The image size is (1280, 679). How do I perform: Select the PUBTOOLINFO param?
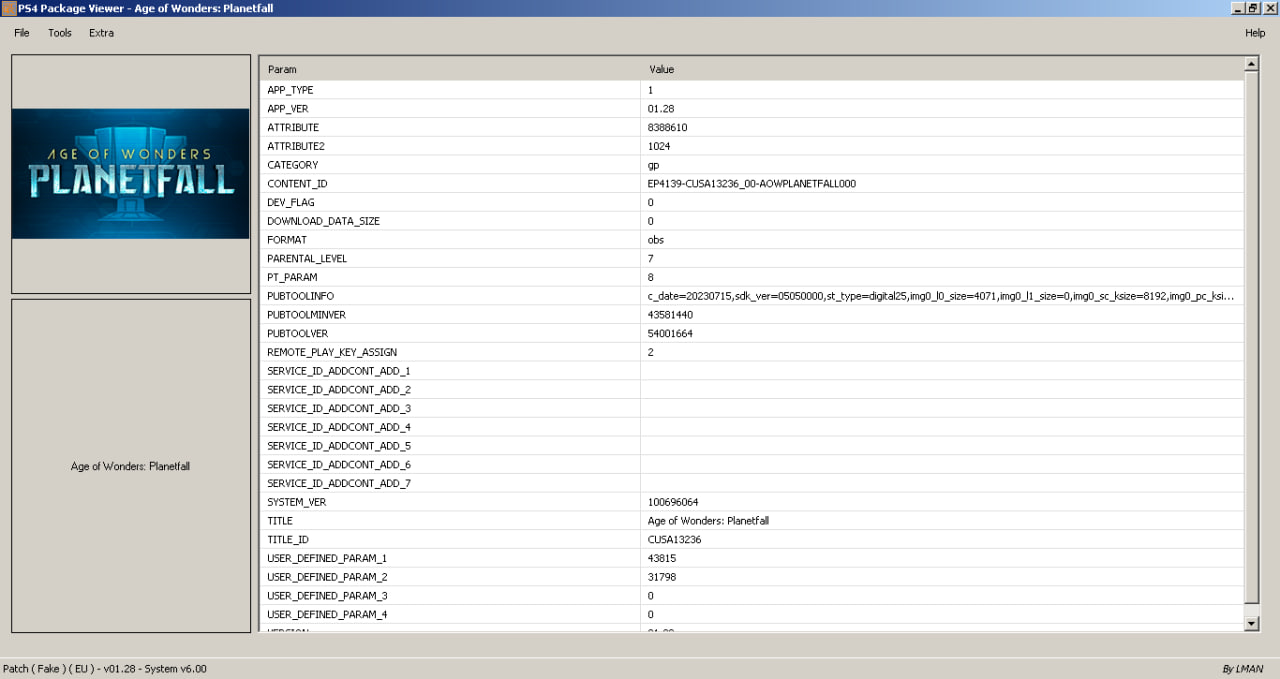click(300, 296)
